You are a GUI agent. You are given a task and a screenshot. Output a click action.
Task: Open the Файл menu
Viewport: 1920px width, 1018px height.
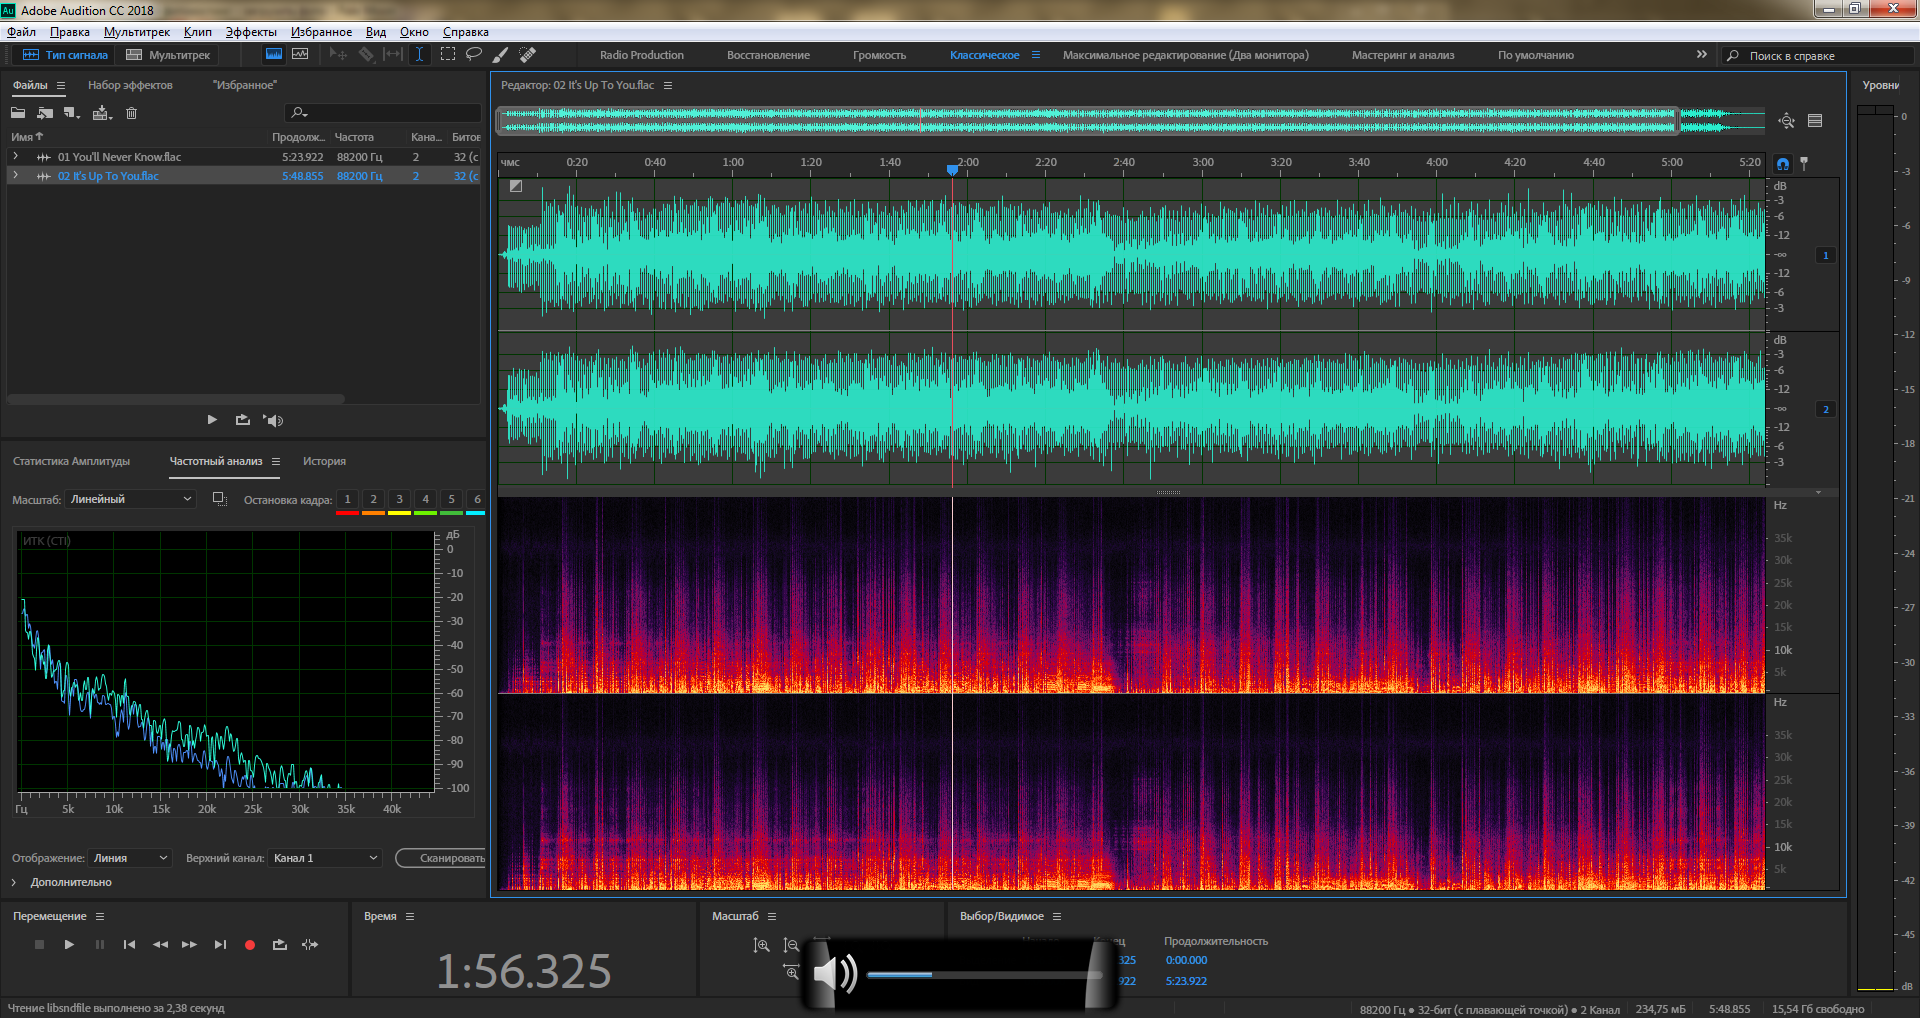tap(21, 32)
